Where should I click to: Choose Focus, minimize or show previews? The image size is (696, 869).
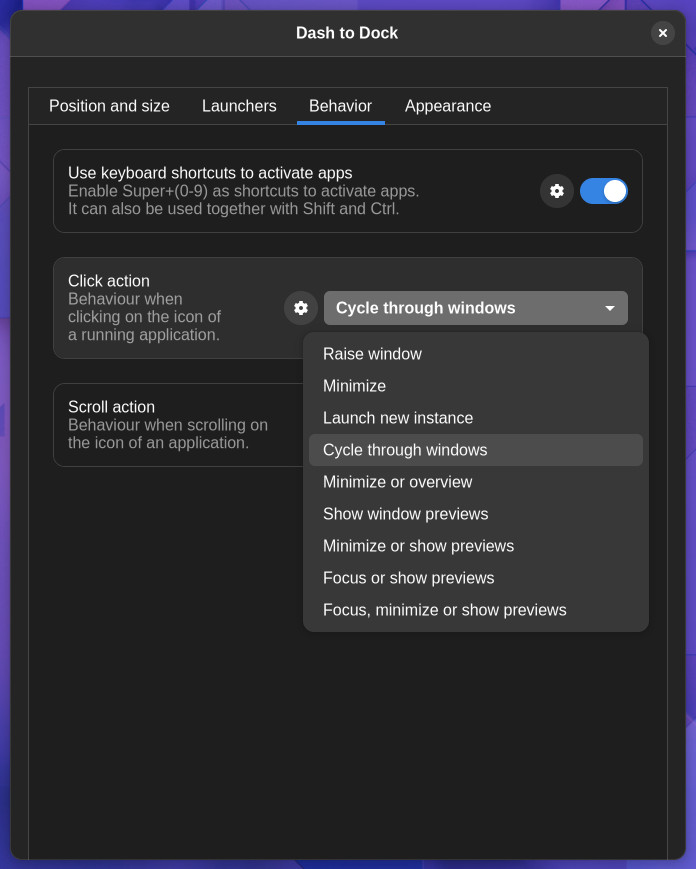(x=475, y=610)
